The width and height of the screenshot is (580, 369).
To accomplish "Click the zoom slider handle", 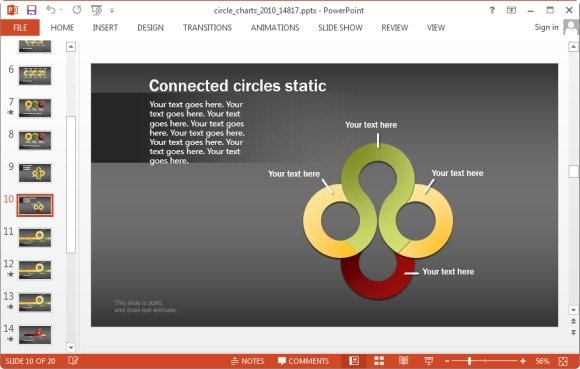I will 469,361.
